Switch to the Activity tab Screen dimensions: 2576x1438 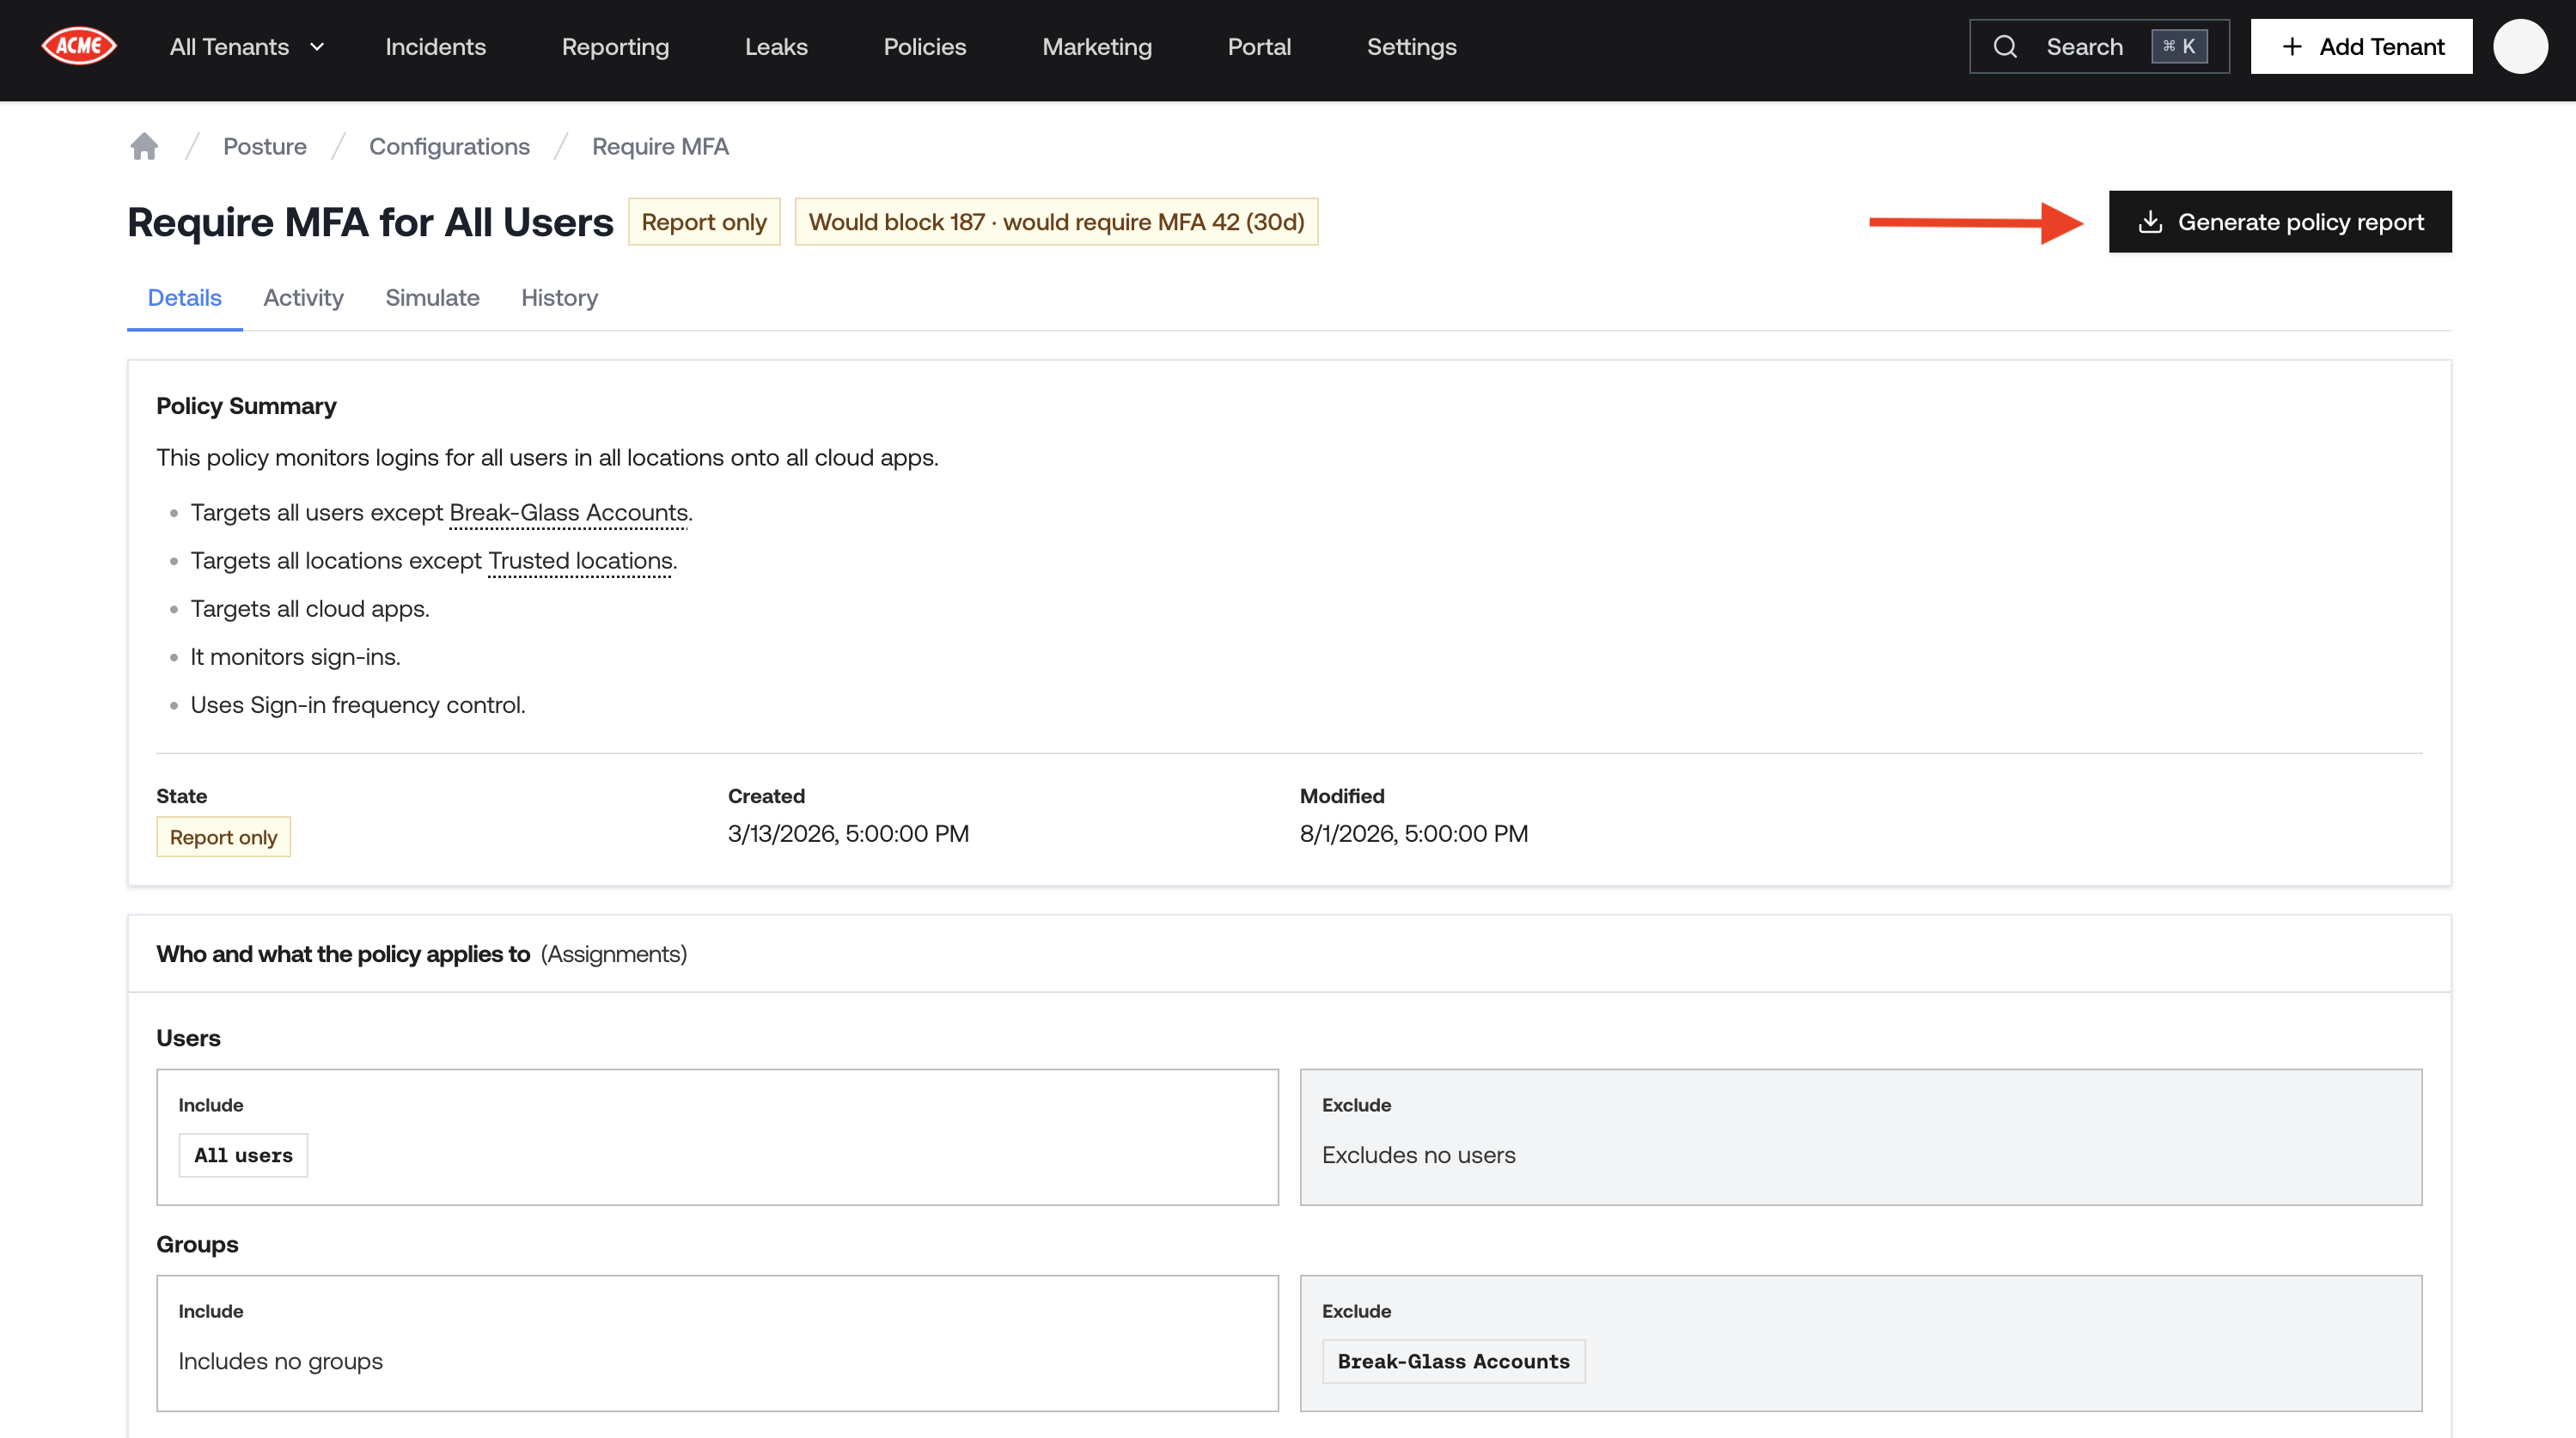(x=303, y=297)
